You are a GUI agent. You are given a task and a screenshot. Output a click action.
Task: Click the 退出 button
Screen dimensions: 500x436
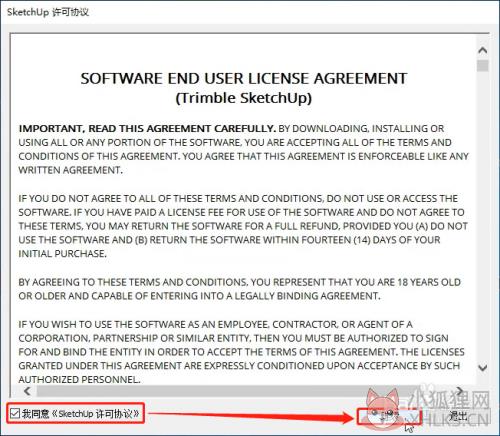(x=458, y=416)
